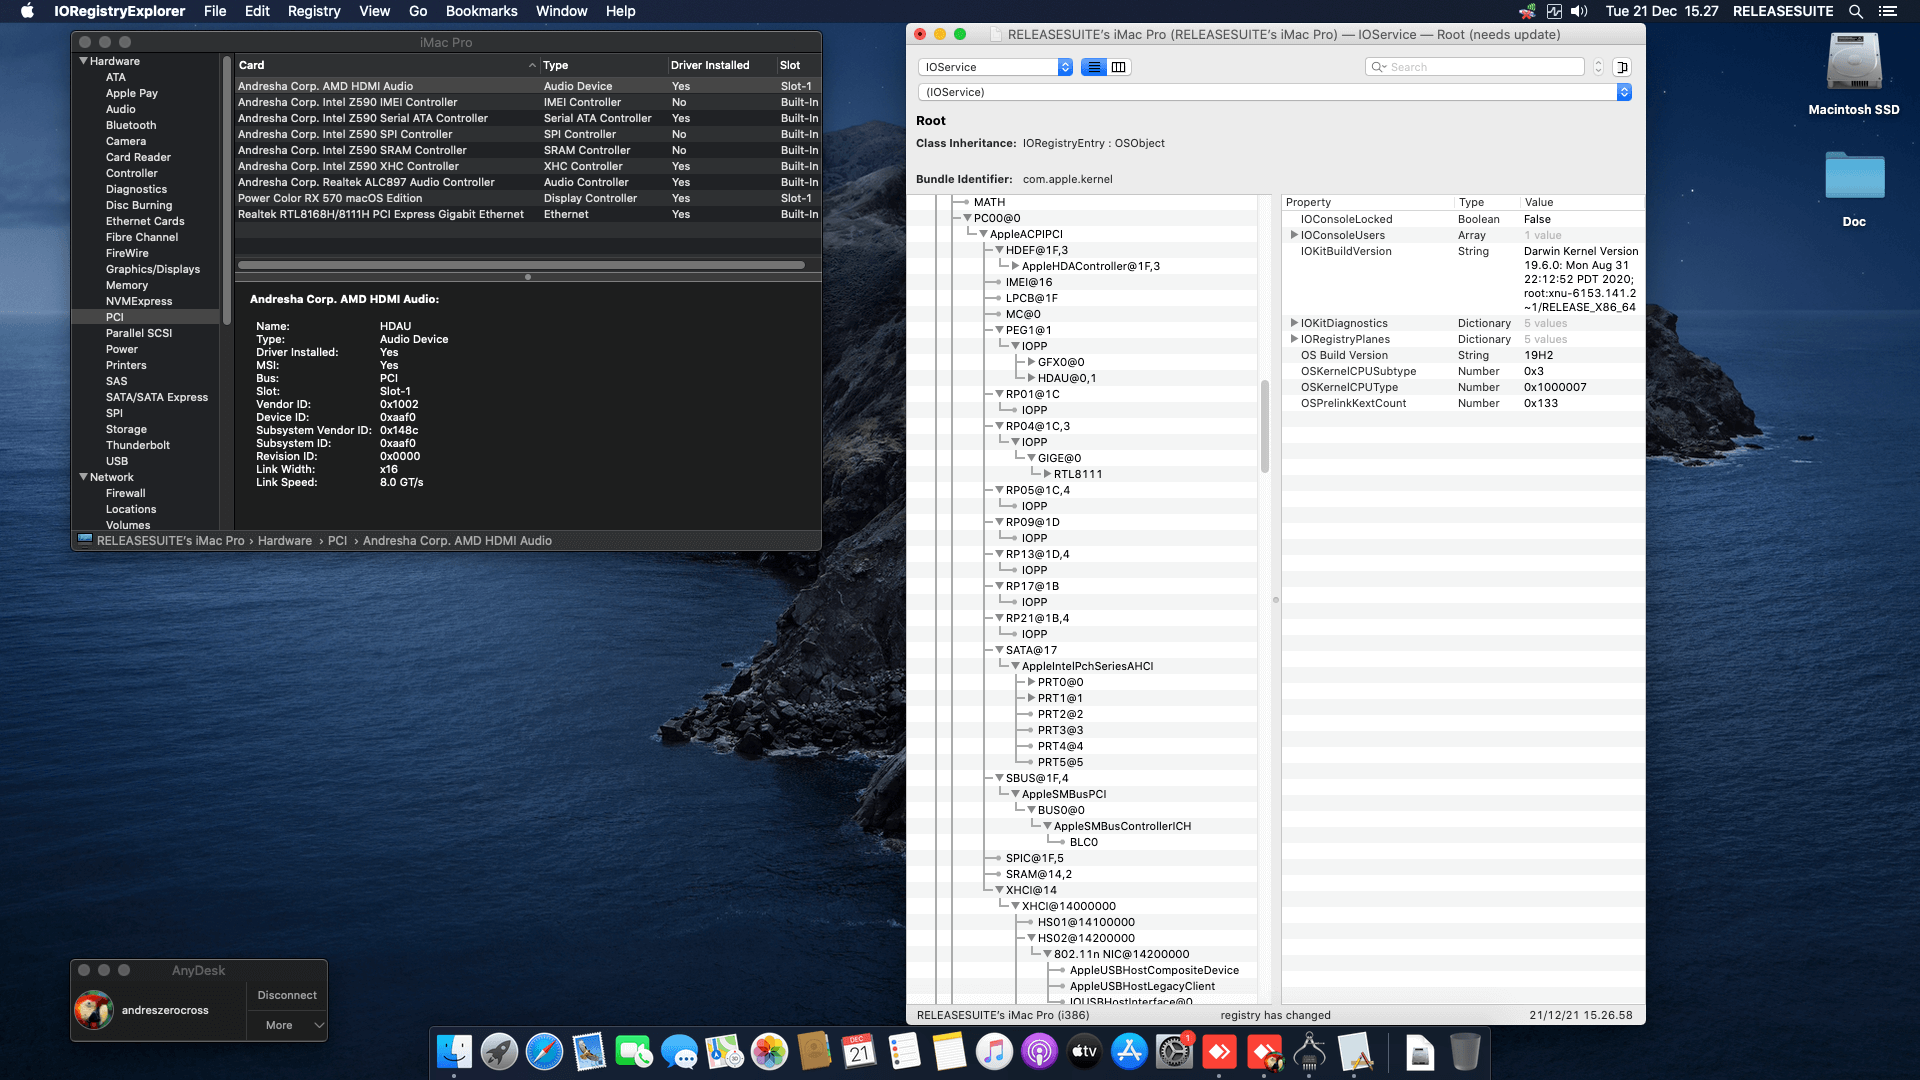This screenshot has height=1080, width=1920.
Task: Open Photos from the Dock
Action: [x=769, y=1052]
